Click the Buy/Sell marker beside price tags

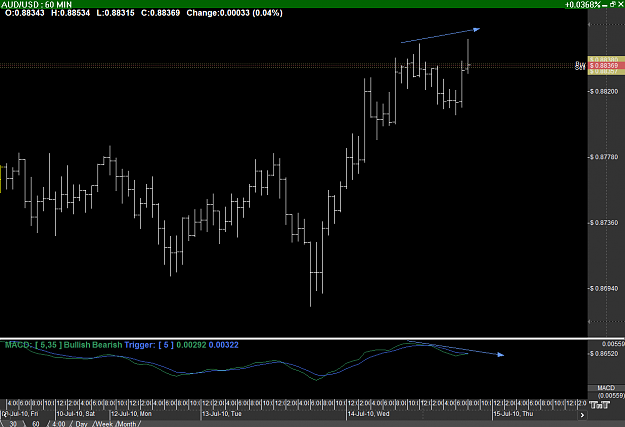pyautogui.click(x=580, y=66)
